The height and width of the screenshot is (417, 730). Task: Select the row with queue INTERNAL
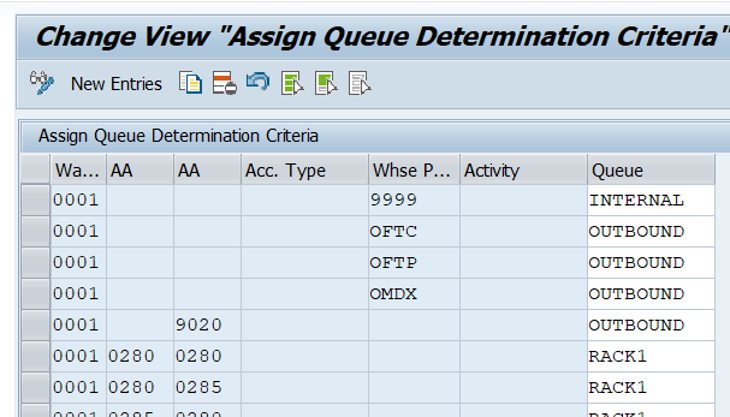pyautogui.click(x=35, y=200)
